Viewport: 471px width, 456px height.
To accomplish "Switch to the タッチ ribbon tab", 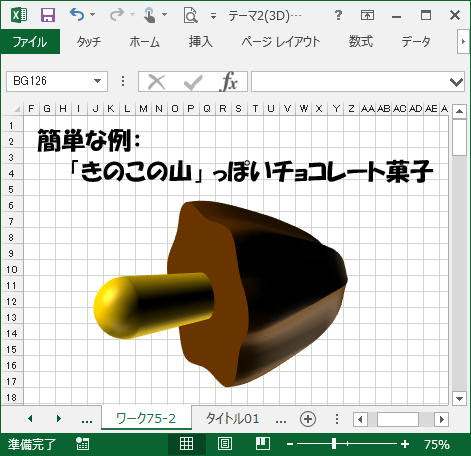I will click(x=88, y=42).
